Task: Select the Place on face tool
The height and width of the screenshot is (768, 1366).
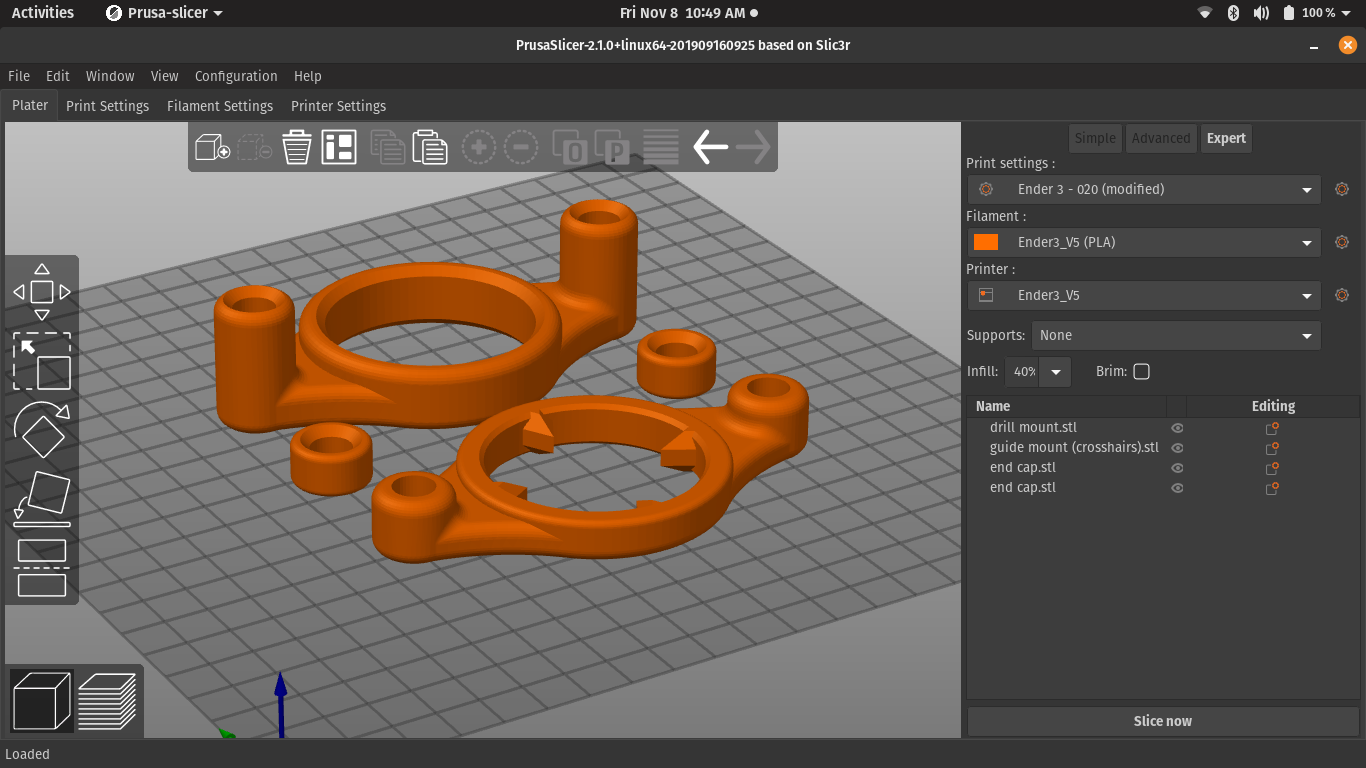Action: pos(42,498)
